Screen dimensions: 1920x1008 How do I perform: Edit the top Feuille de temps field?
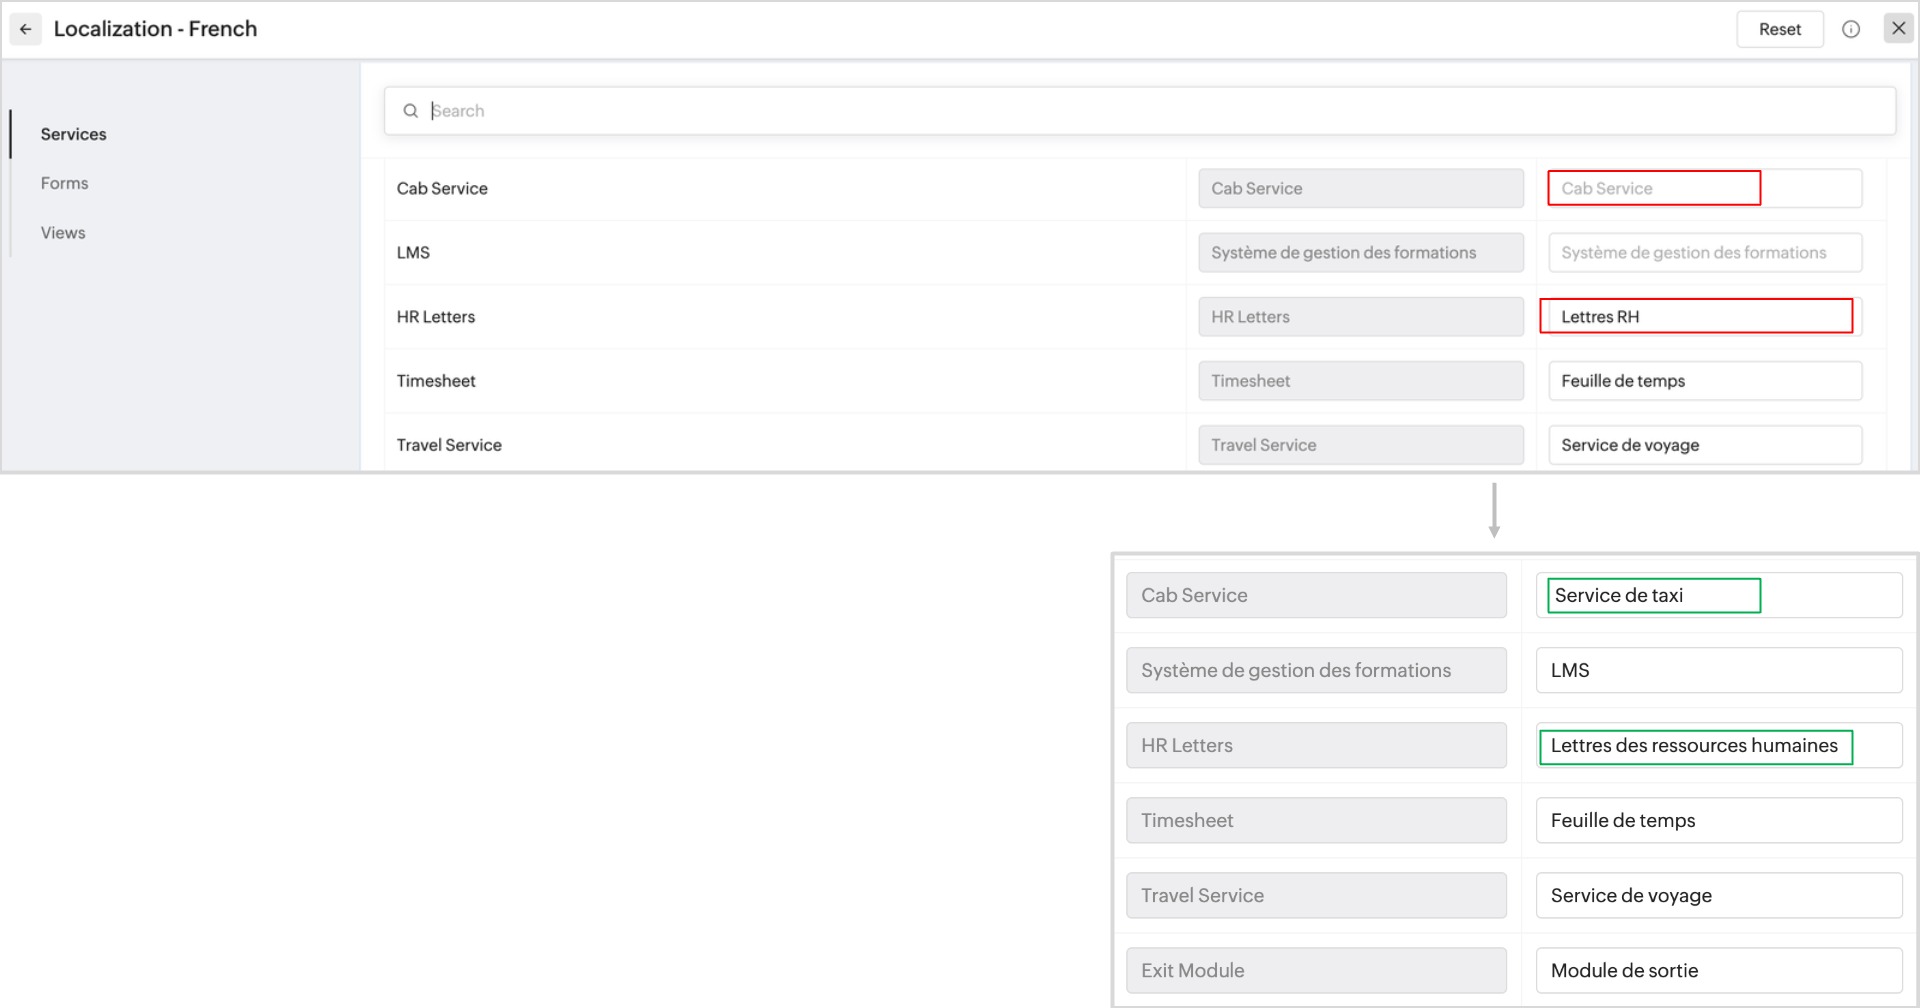point(1704,381)
